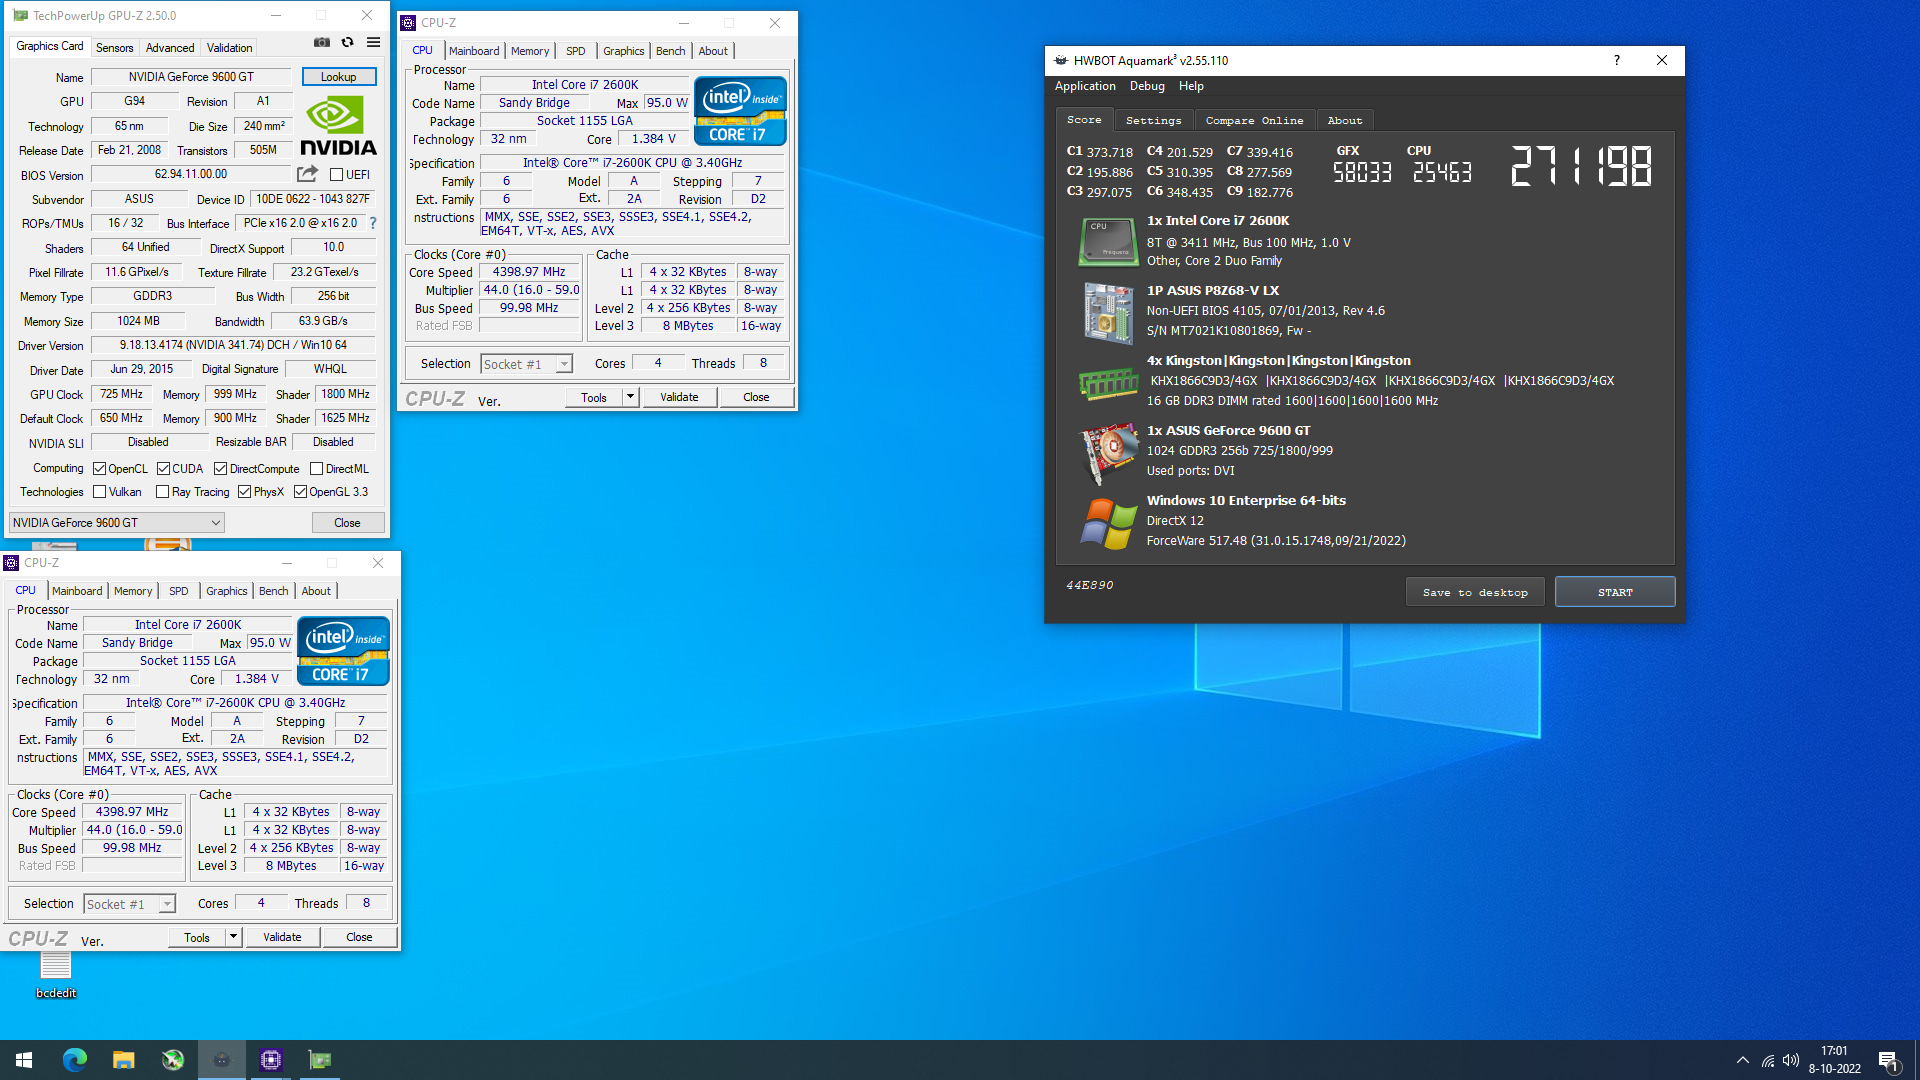Click the GPU-Z refresh icon
Screen dimensions: 1920x1080
347,42
